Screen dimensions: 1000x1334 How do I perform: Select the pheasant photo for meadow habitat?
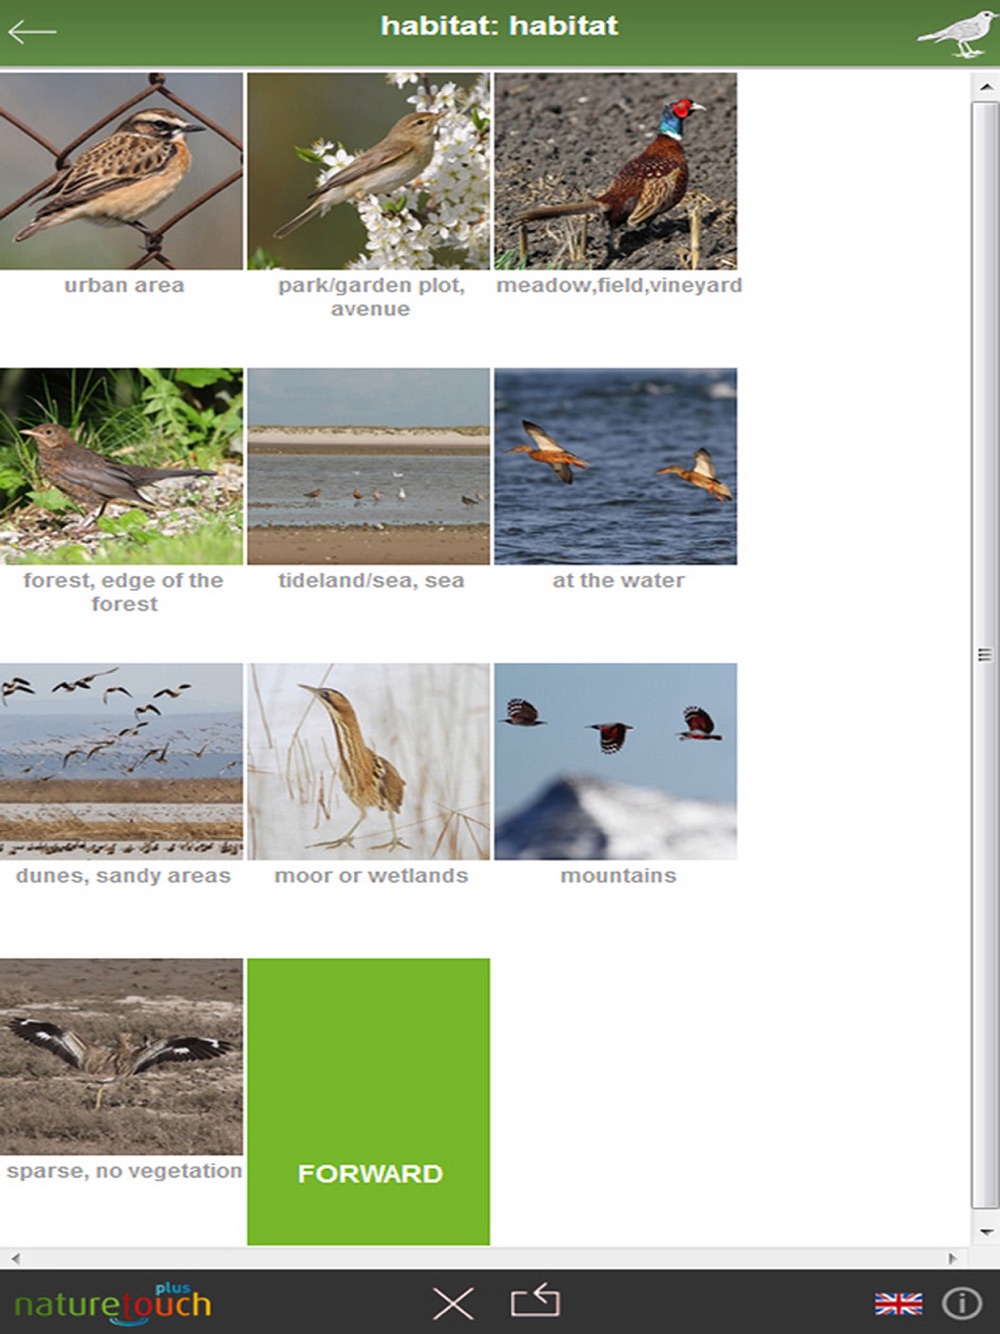tap(615, 171)
